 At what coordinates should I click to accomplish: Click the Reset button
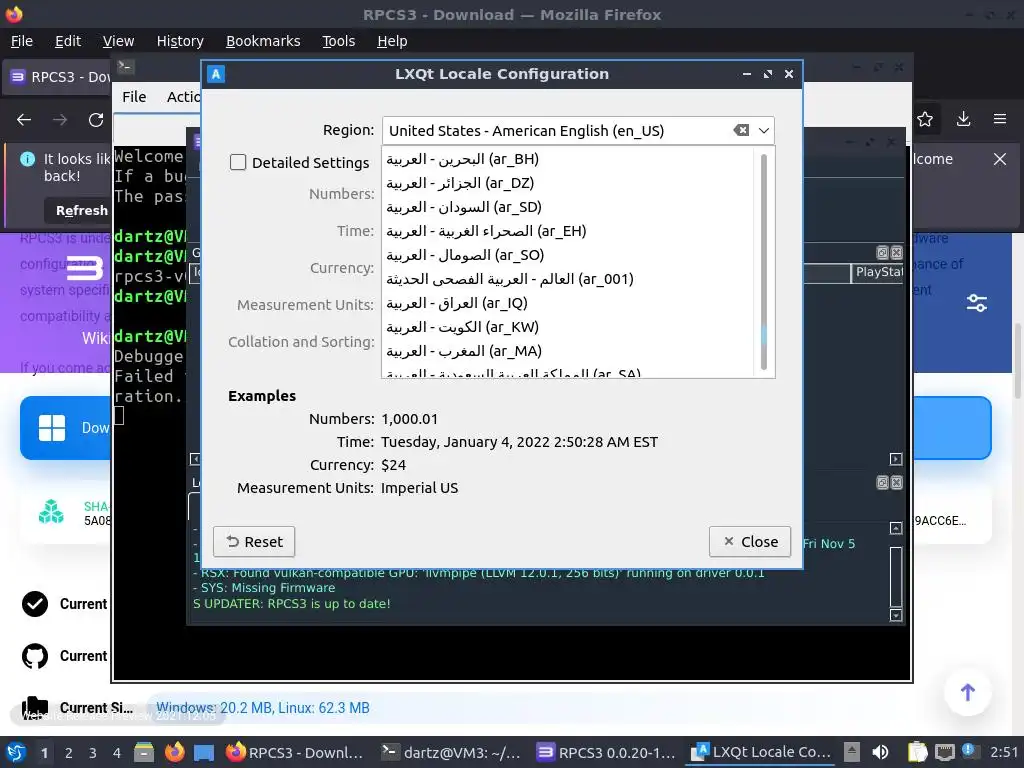(x=254, y=541)
